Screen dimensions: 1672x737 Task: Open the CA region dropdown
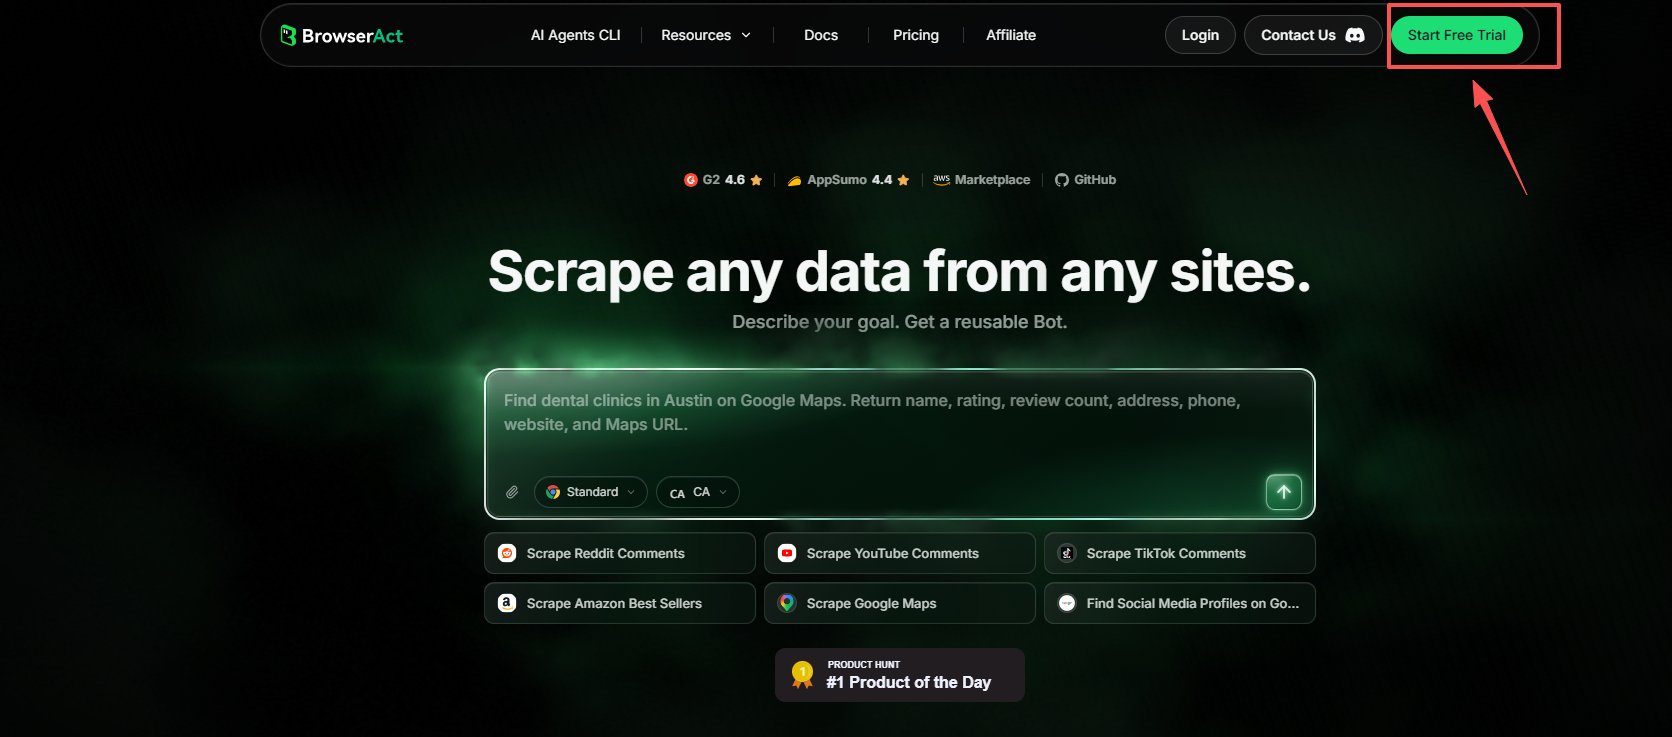(x=698, y=492)
